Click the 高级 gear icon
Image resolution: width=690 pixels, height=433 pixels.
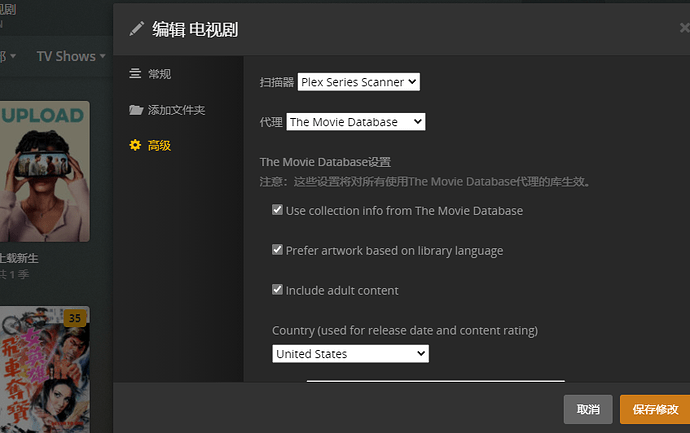[x=135, y=146]
